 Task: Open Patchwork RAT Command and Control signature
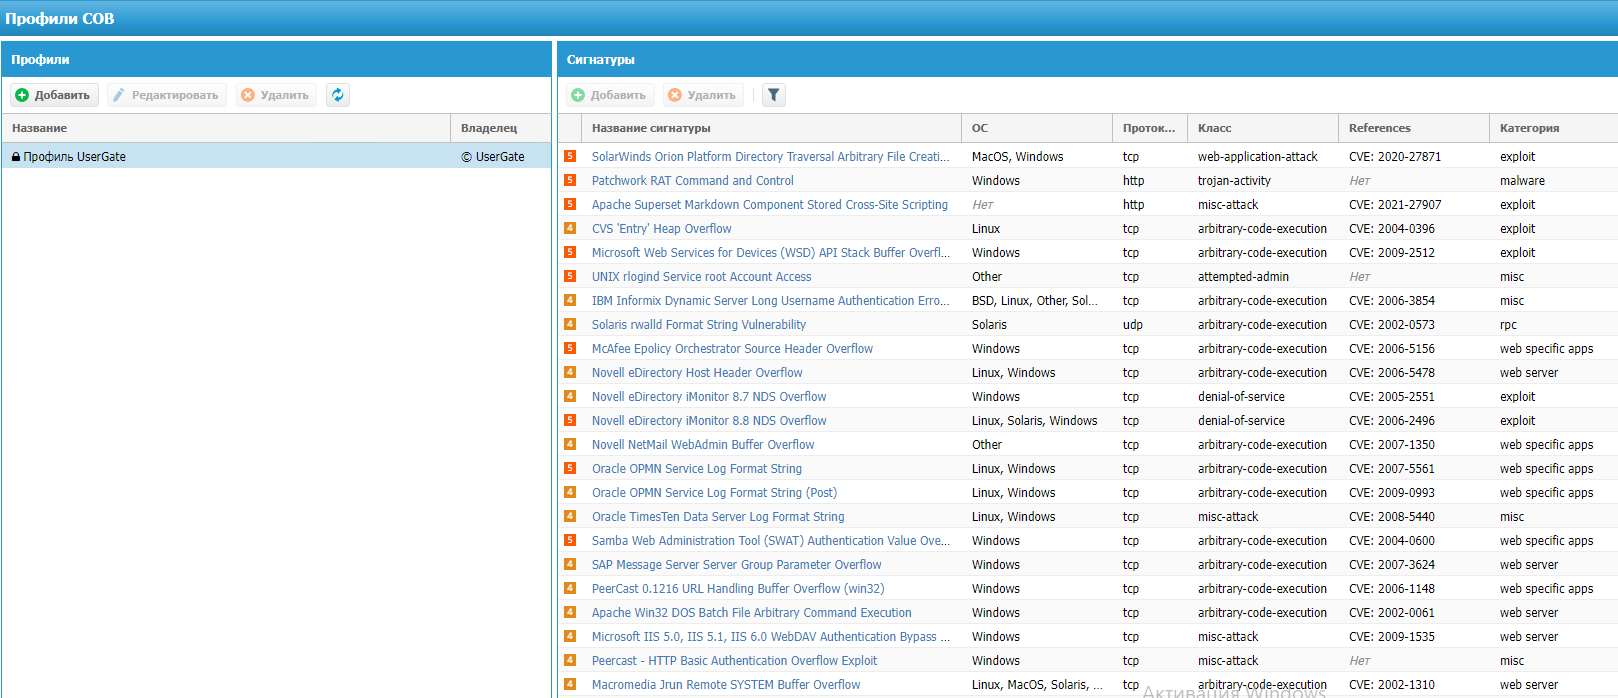coord(692,180)
